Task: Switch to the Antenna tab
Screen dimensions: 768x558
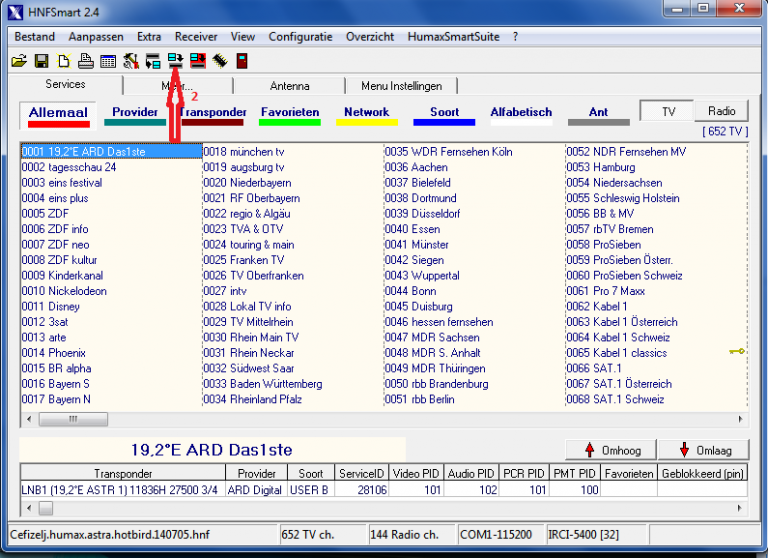Action: pos(290,86)
